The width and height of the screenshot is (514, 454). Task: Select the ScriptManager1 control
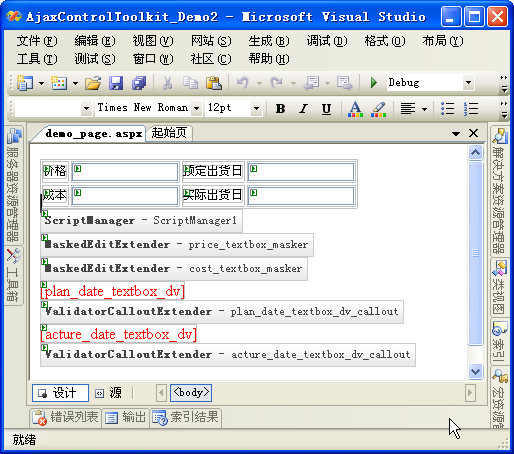tap(142, 220)
